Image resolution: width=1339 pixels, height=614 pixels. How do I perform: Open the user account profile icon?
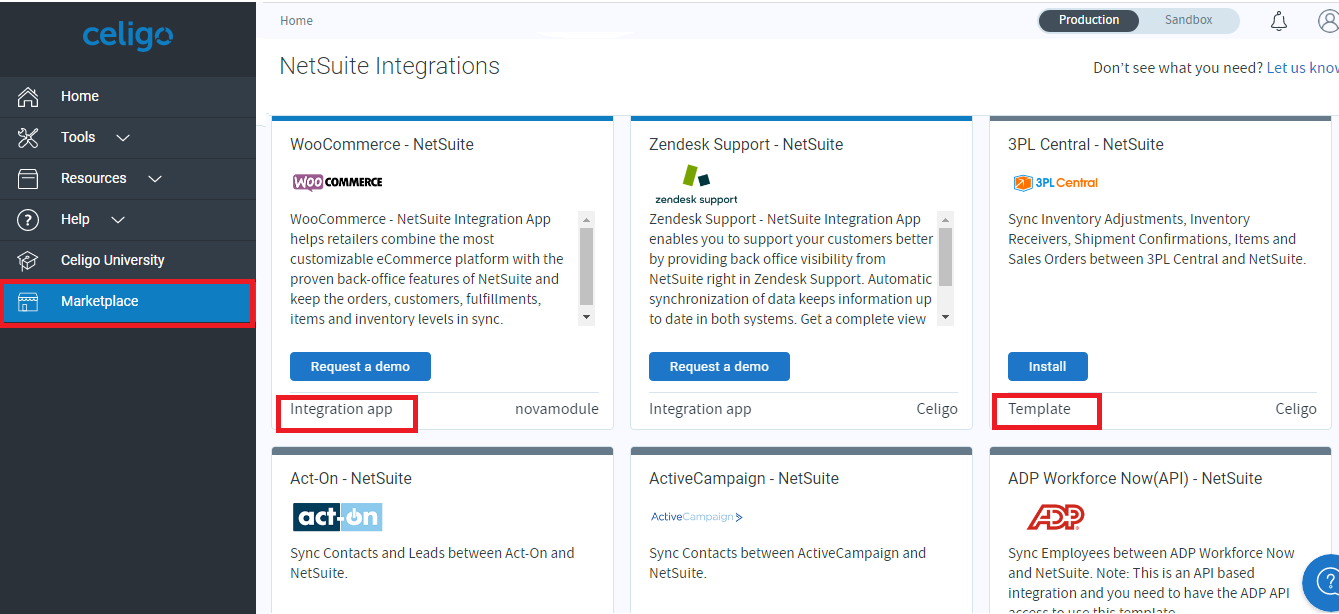(x=1329, y=21)
